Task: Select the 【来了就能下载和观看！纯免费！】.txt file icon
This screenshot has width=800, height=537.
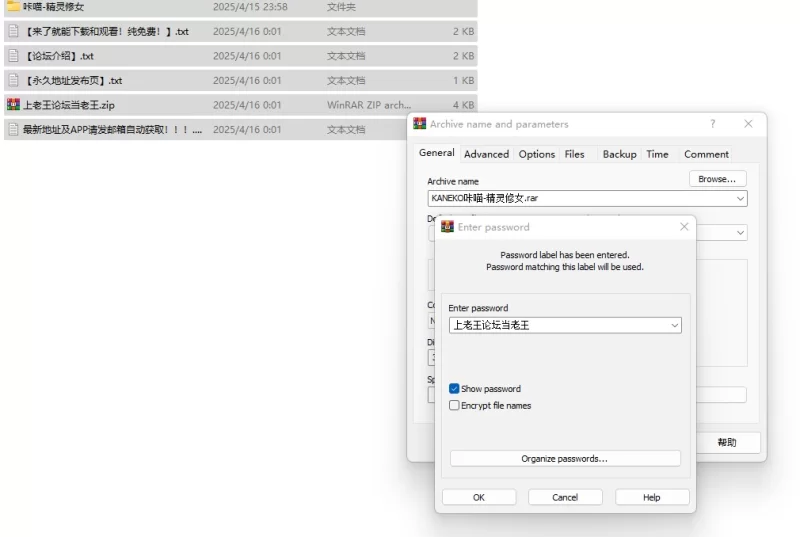Action: pos(13,31)
